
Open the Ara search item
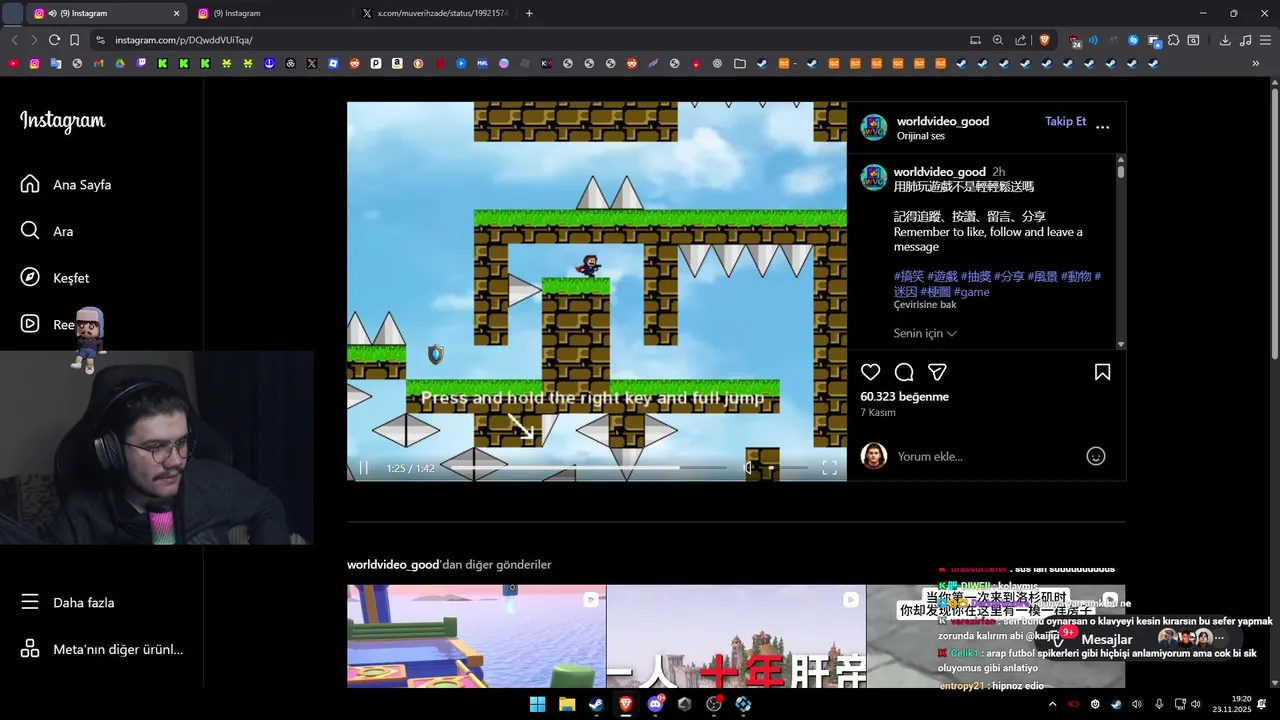click(47, 231)
